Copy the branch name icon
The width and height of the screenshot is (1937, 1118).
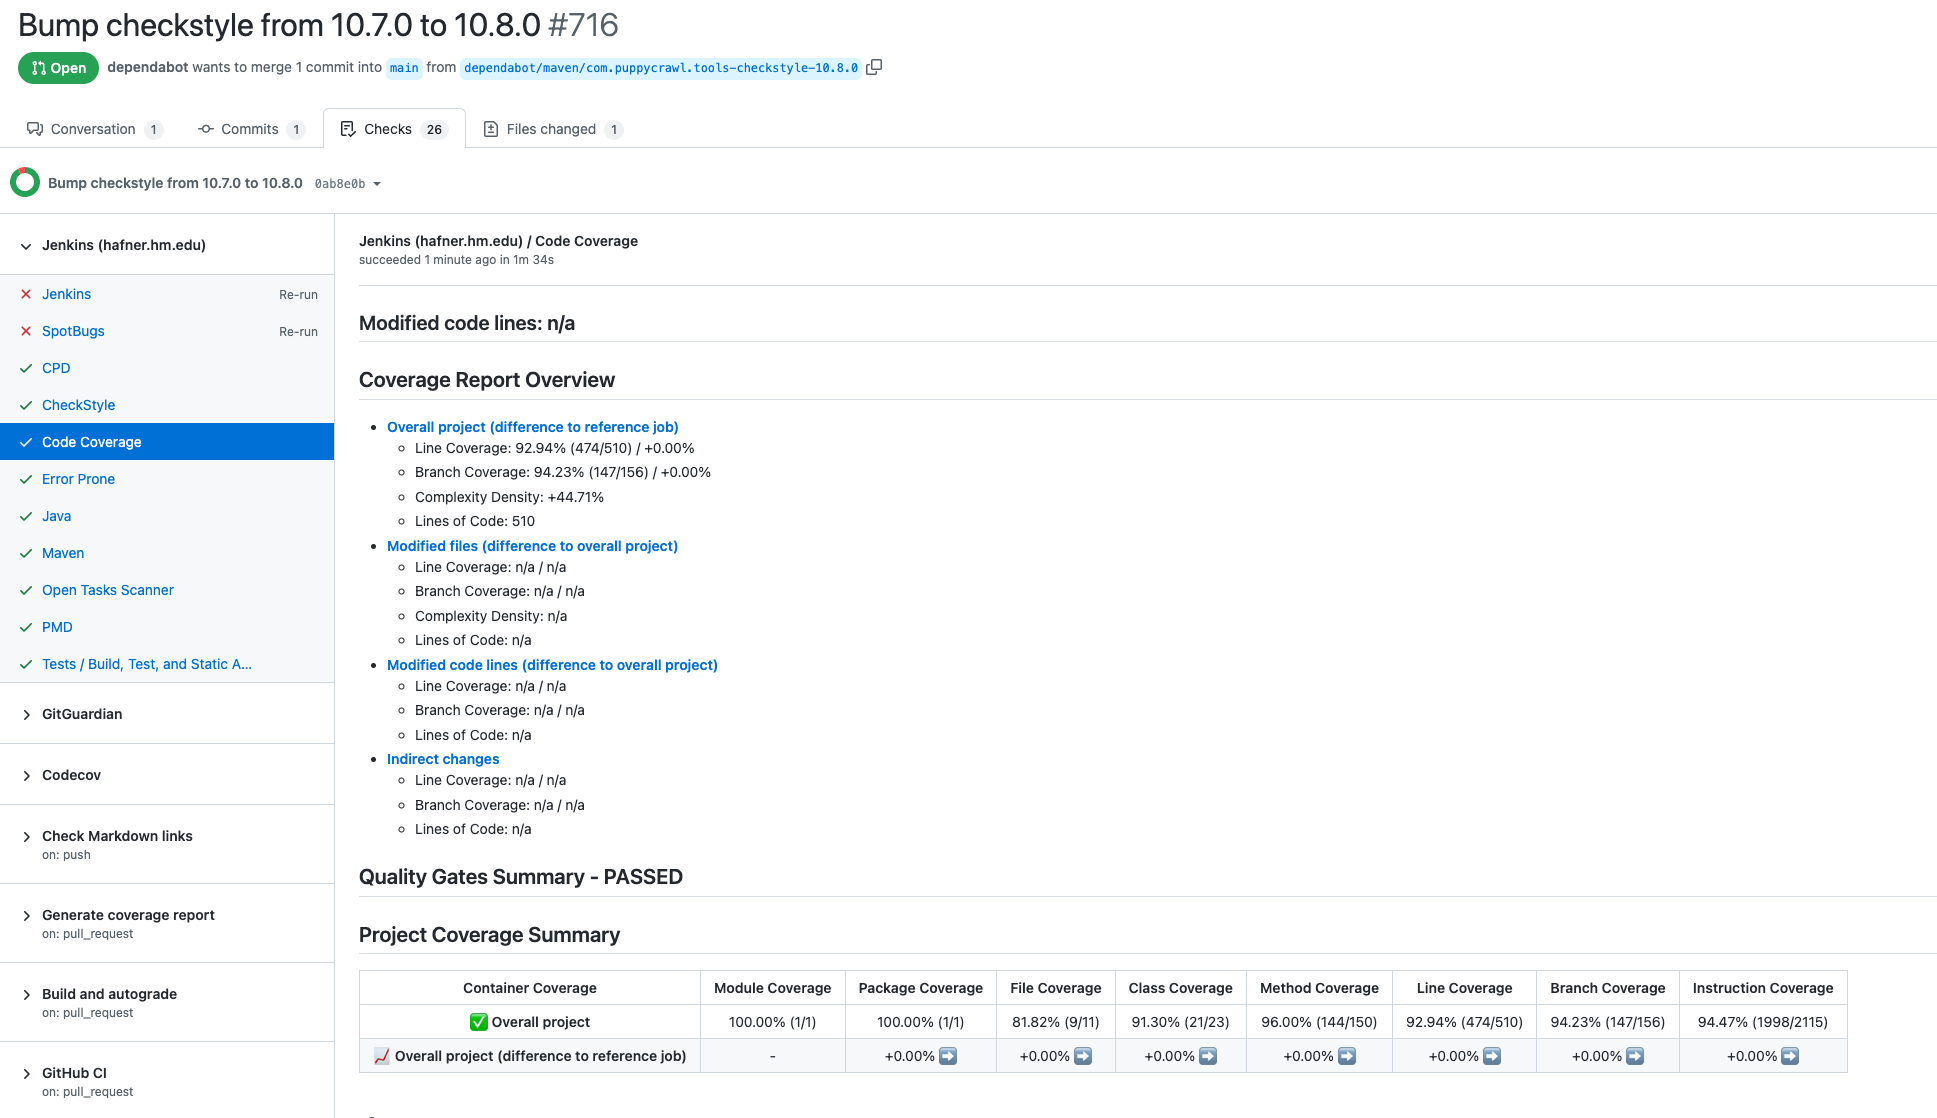tap(874, 67)
